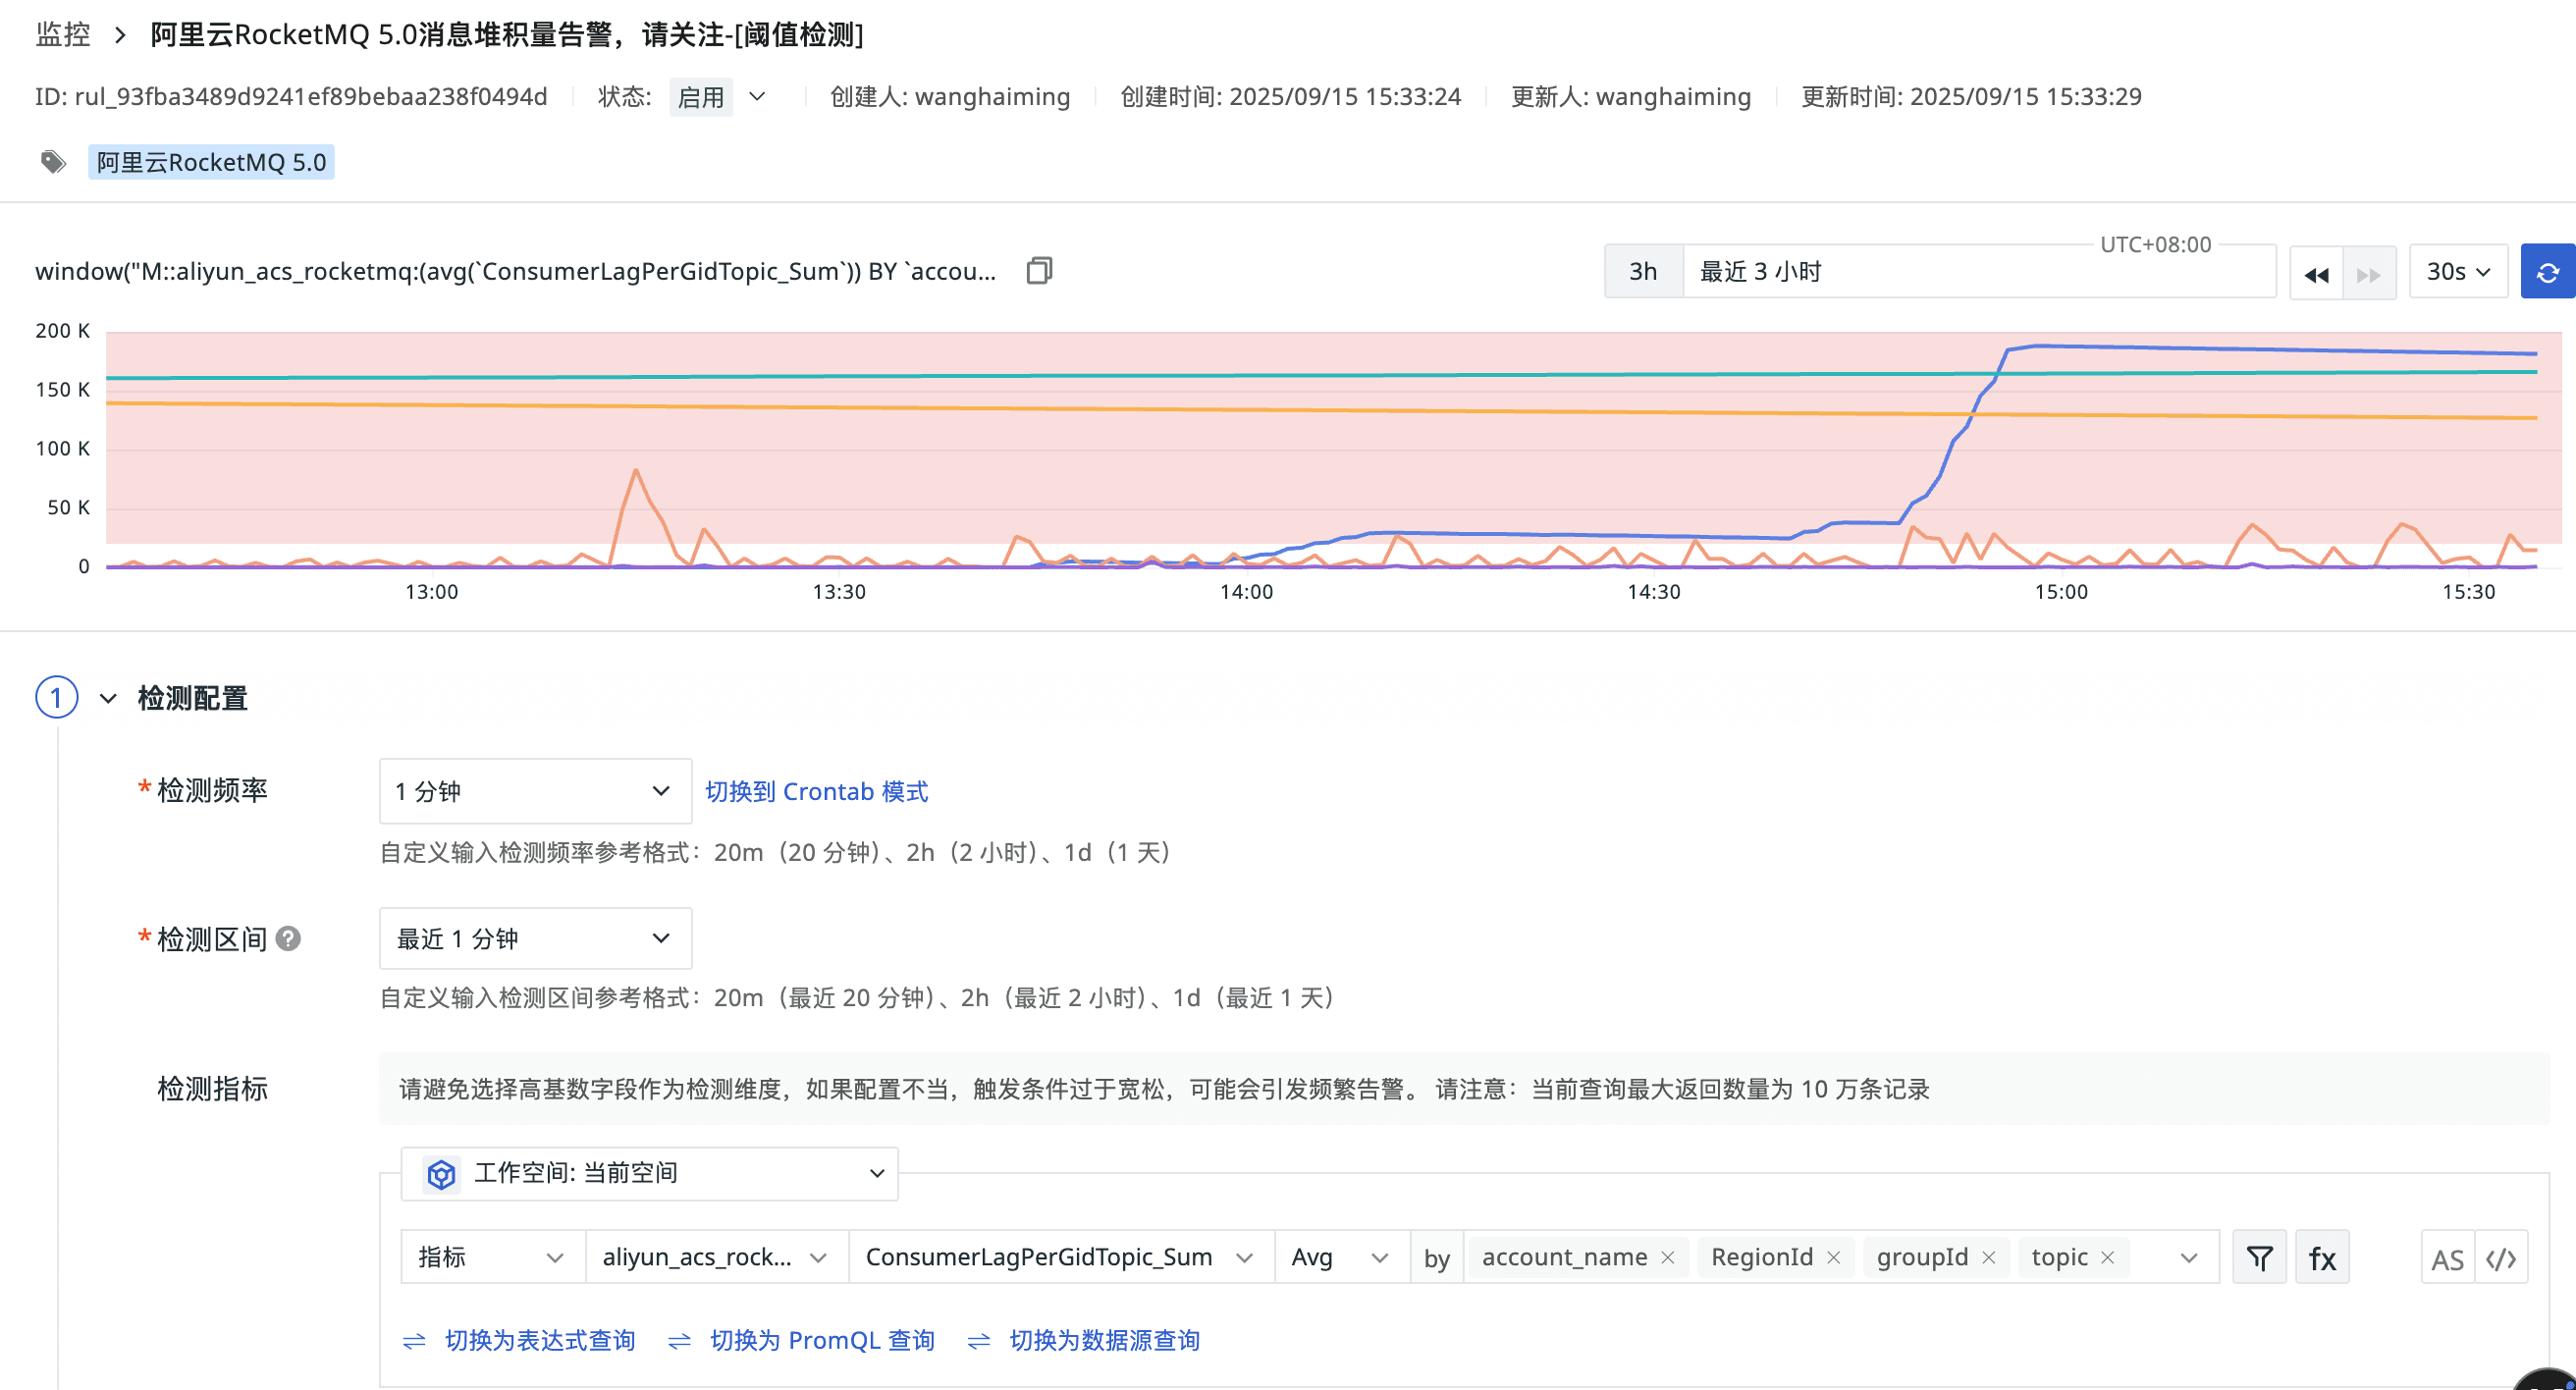This screenshot has width=2576, height=1390.
Task: Click the AS alias button
Action: click(x=2446, y=1258)
